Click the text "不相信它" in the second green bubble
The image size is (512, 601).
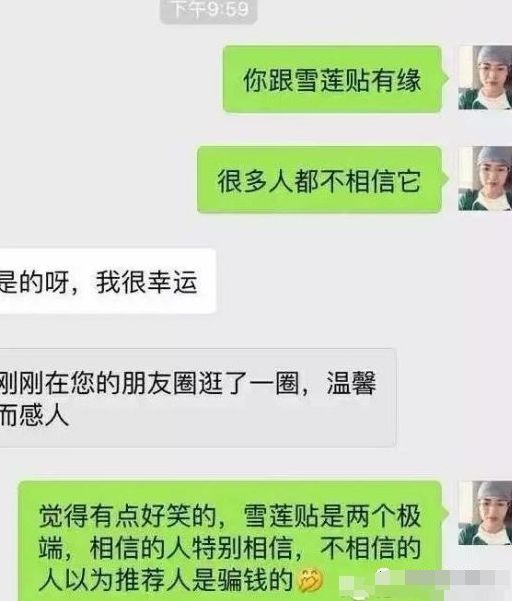(x=370, y=181)
